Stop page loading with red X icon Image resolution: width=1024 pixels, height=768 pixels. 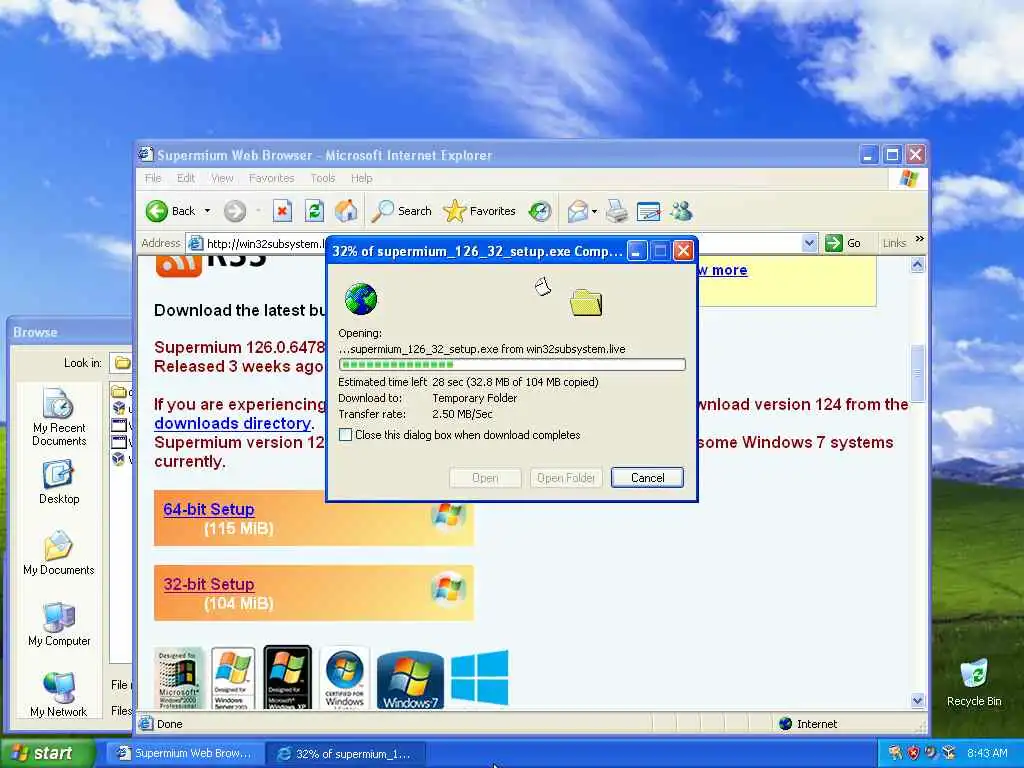(x=282, y=211)
